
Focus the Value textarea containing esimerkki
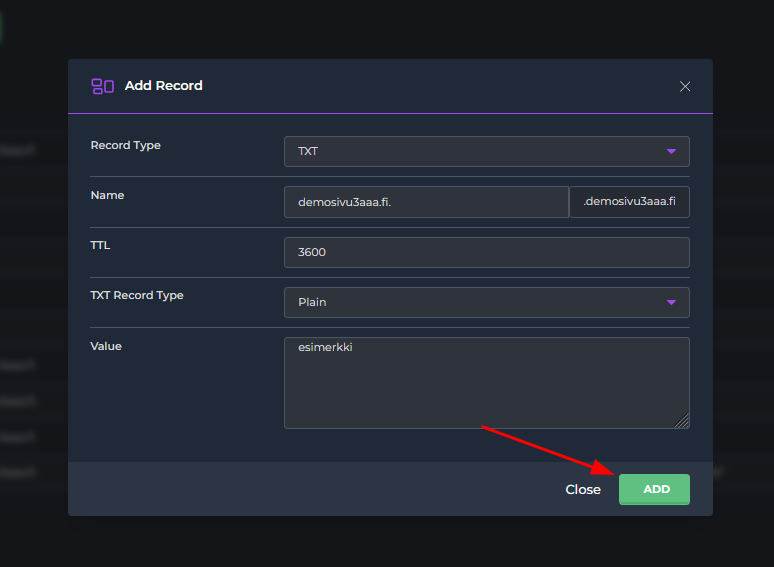tap(486, 382)
